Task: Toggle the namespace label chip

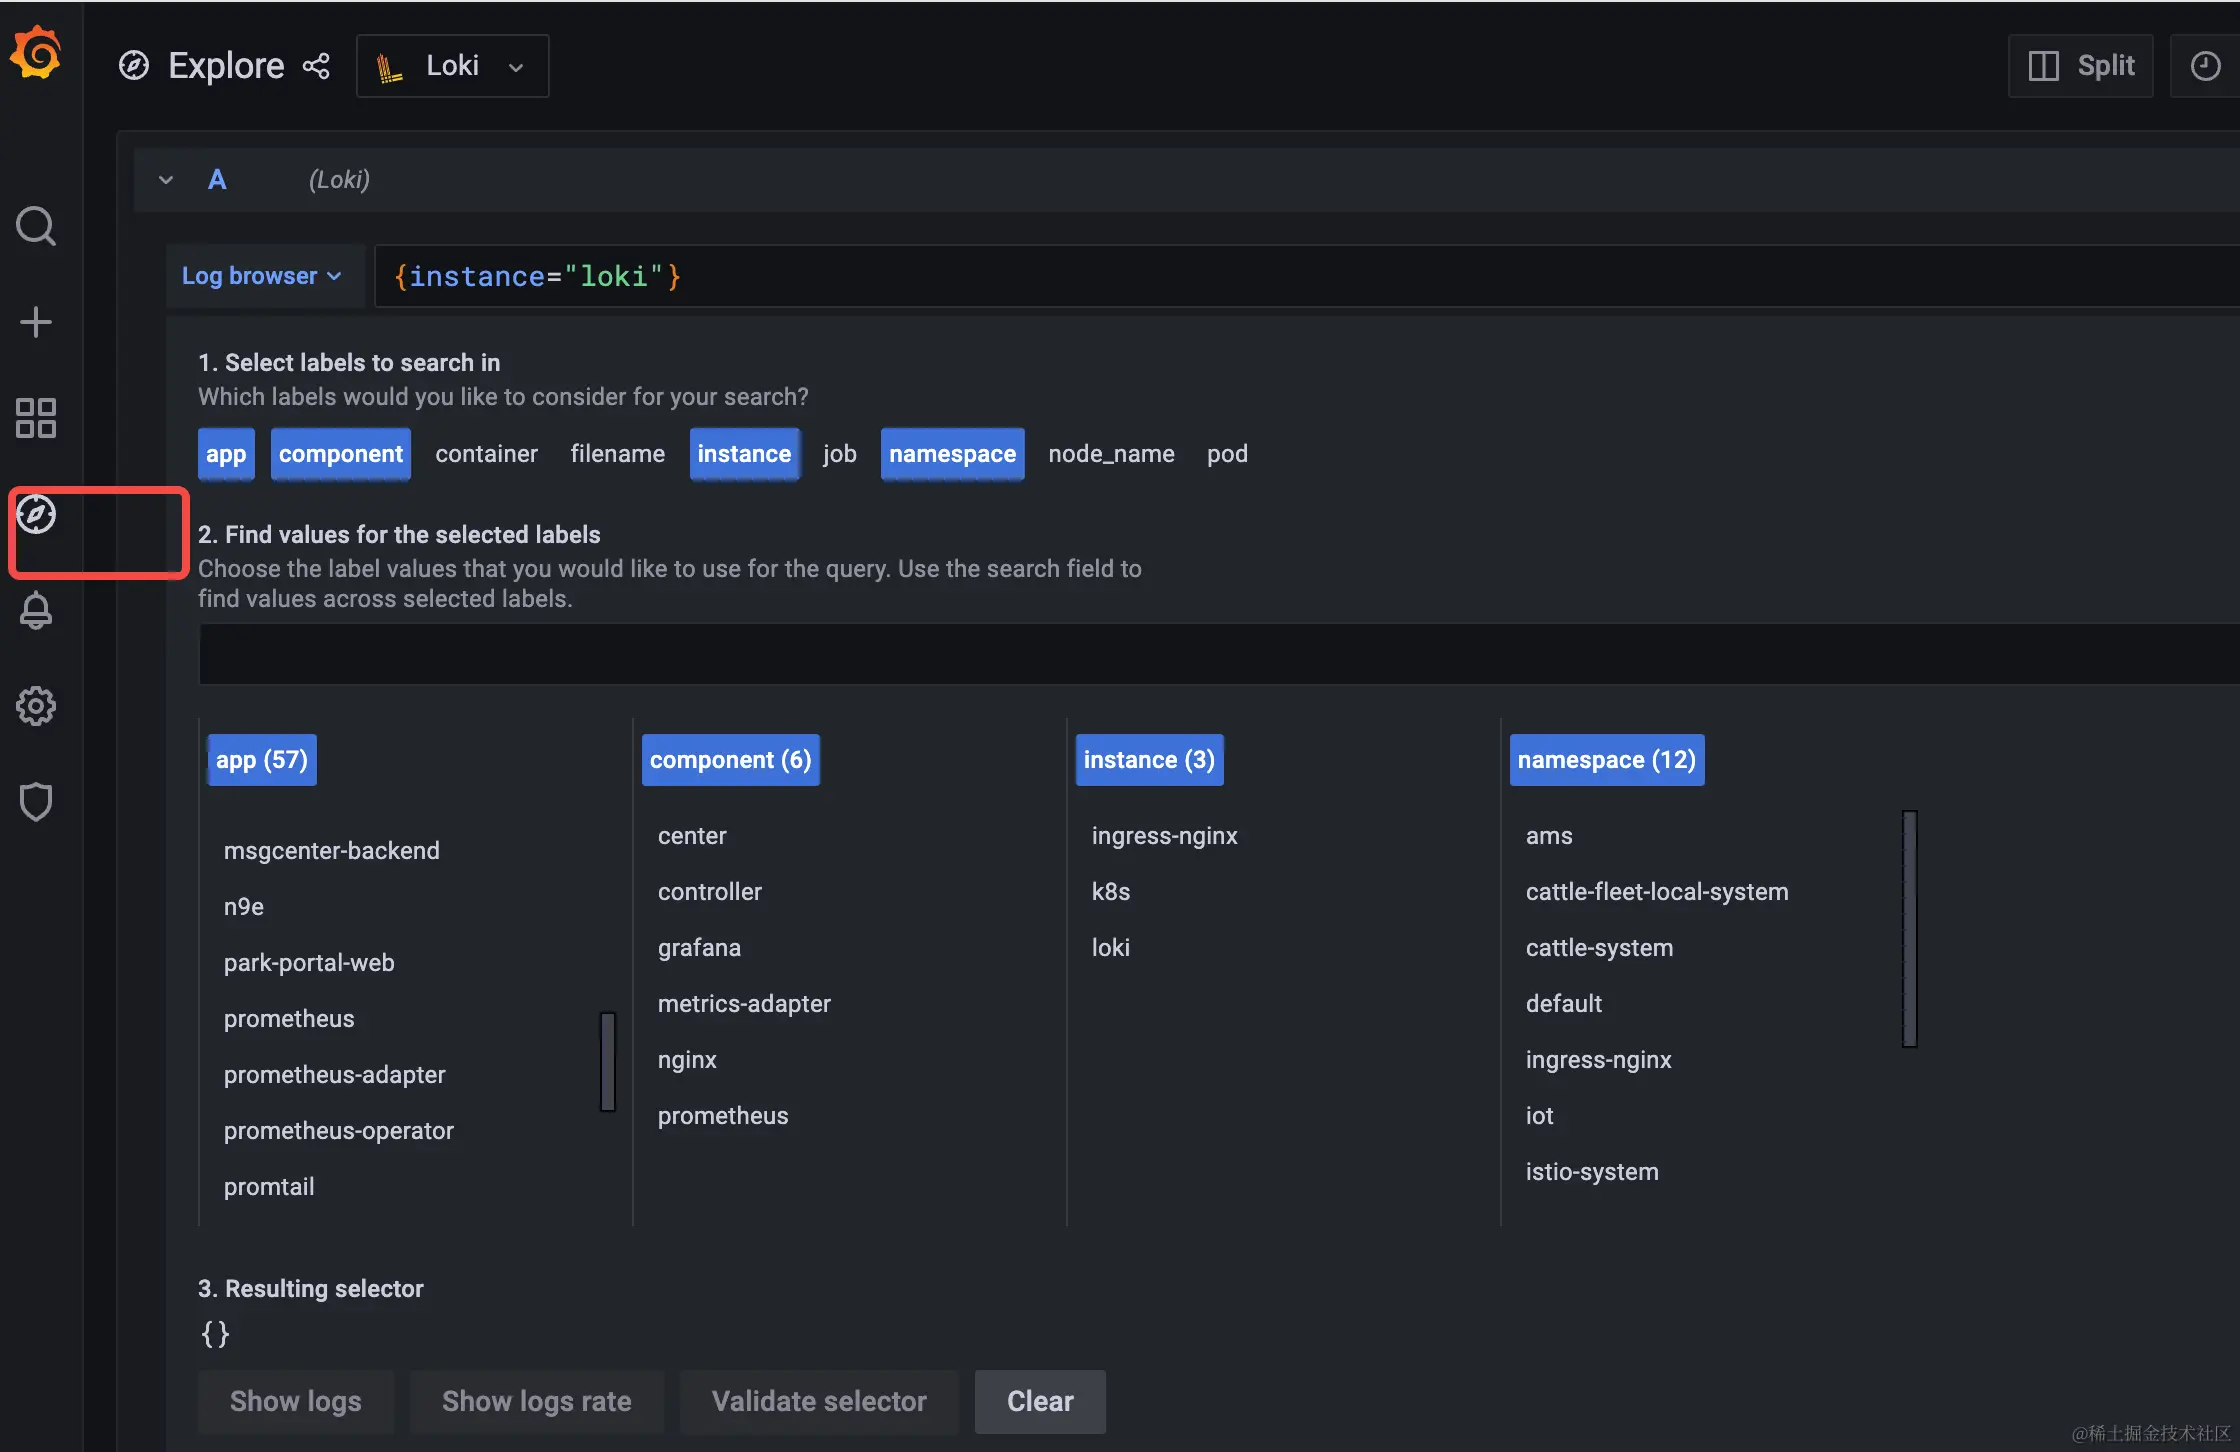Action: tap(953, 454)
